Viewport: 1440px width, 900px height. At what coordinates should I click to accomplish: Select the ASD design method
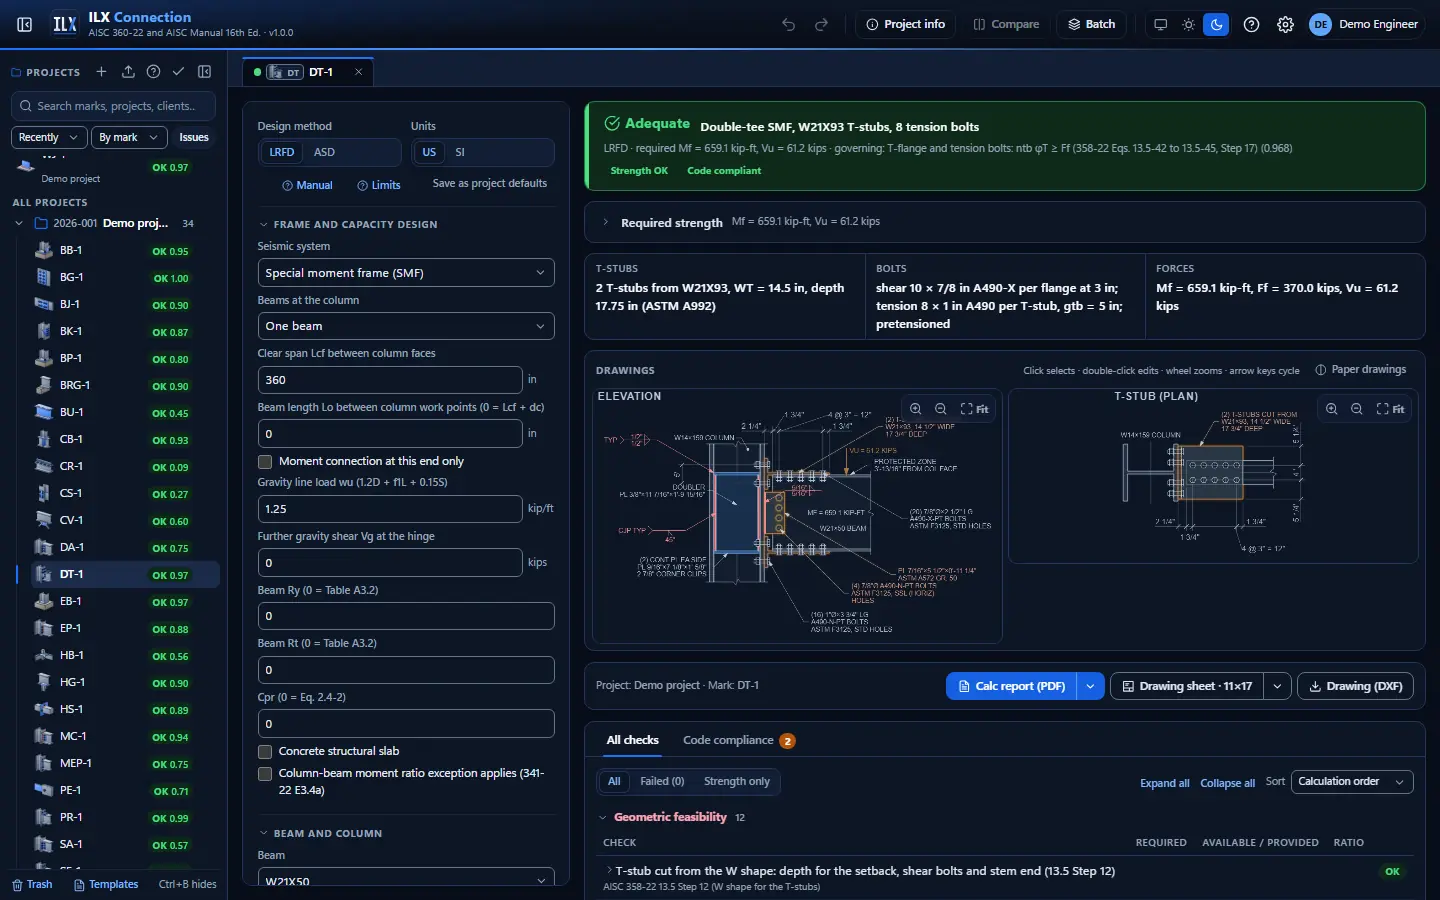(324, 152)
